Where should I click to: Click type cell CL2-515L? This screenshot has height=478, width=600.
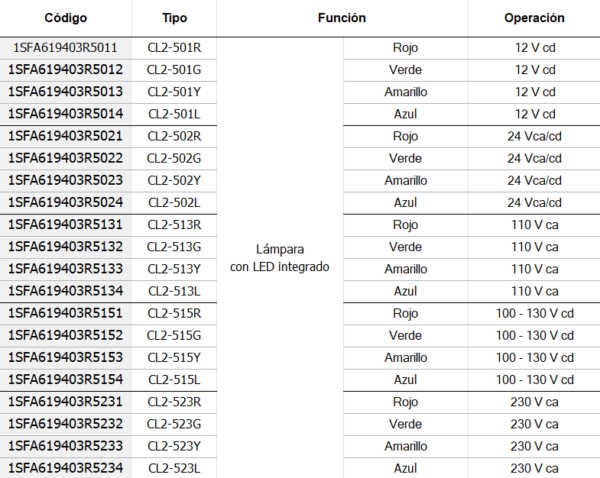(x=174, y=379)
